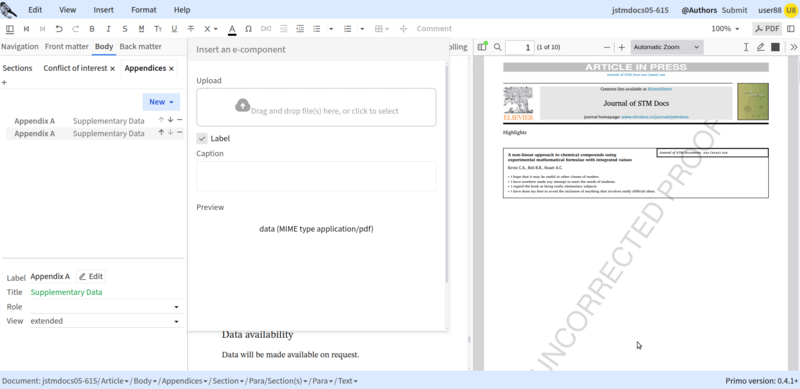Toggle the Label checkbox
This screenshot has height=389, width=800.
point(202,138)
